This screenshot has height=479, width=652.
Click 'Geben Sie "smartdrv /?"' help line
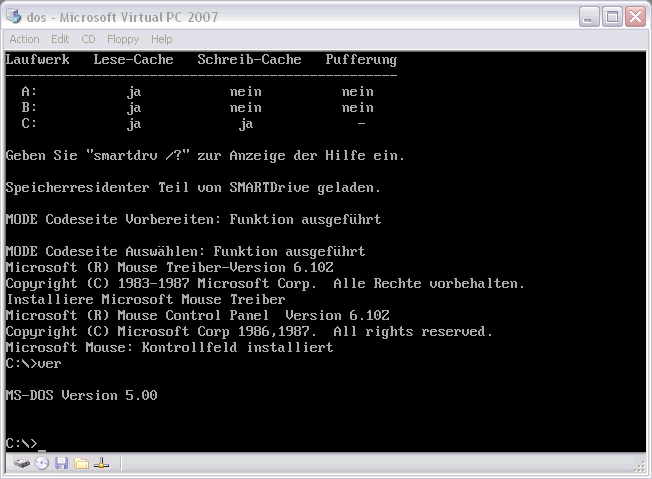click(205, 156)
